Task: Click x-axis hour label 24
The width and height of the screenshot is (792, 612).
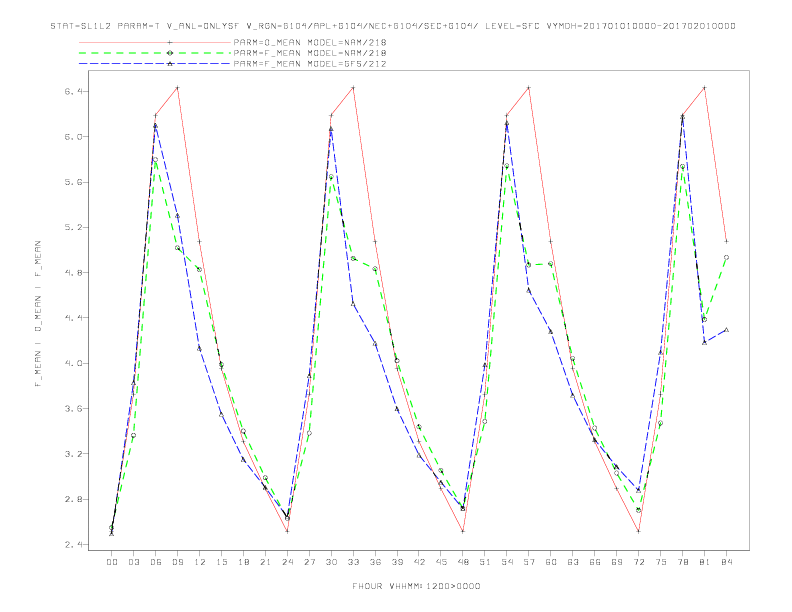Action: point(287,562)
